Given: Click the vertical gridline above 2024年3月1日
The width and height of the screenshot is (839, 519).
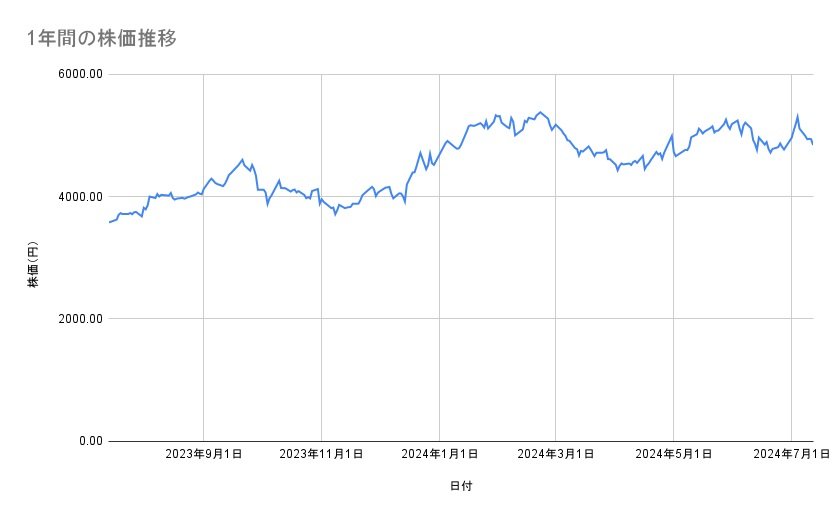Looking at the screenshot, I should 556,300.
